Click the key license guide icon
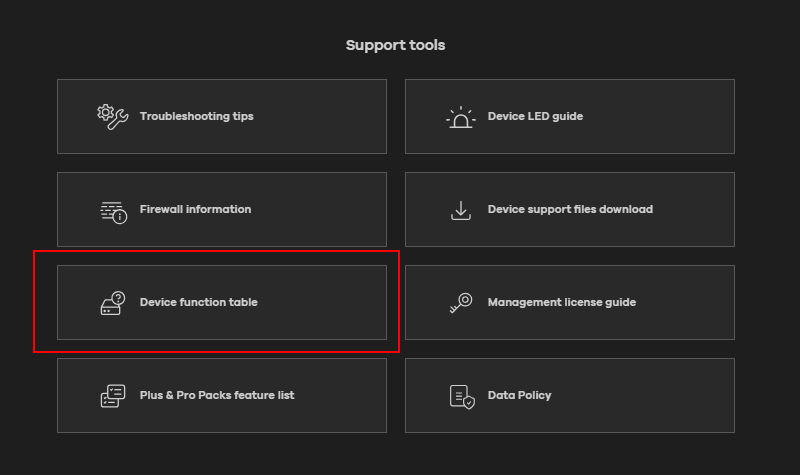 [x=460, y=303]
